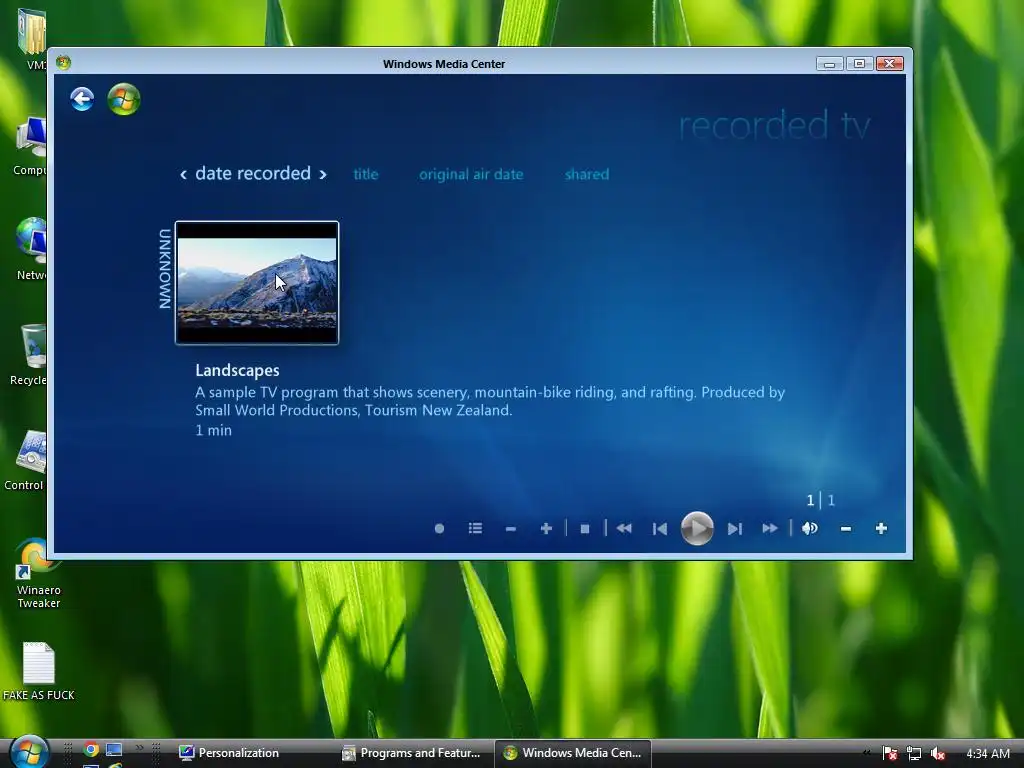Click Windows Media Center taskbar button

click(573, 753)
